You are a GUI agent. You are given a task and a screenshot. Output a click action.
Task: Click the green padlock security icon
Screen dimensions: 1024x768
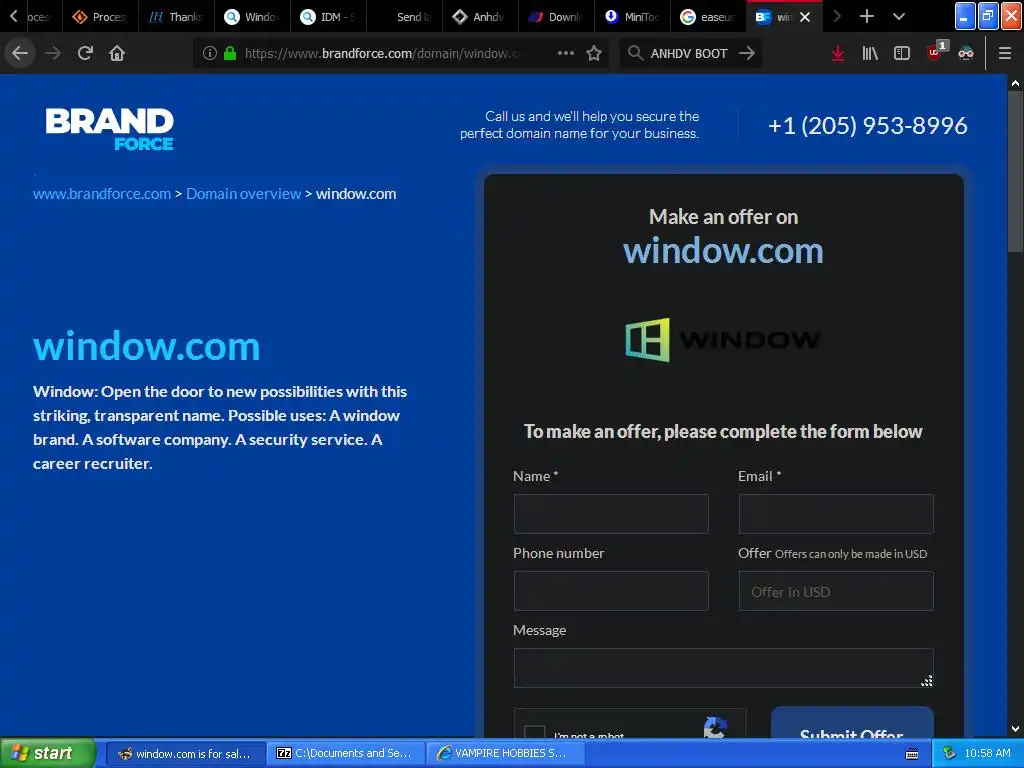tap(230, 53)
